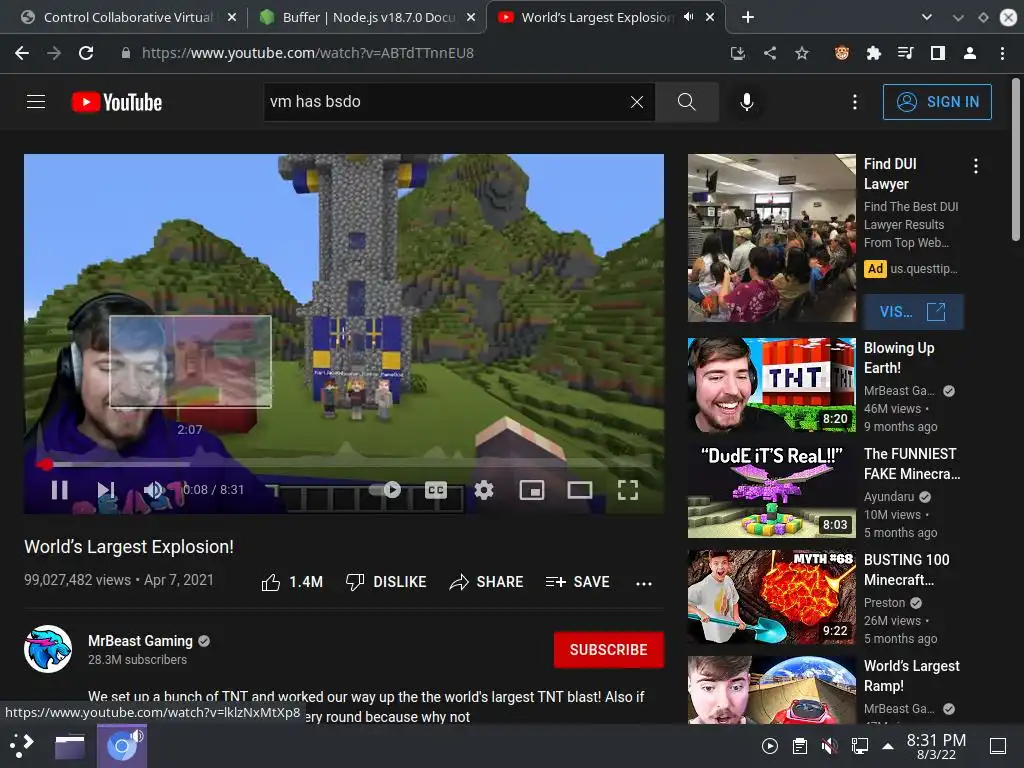
Task: Open the clock showing 8:31 PM
Action: [x=936, y=746]
